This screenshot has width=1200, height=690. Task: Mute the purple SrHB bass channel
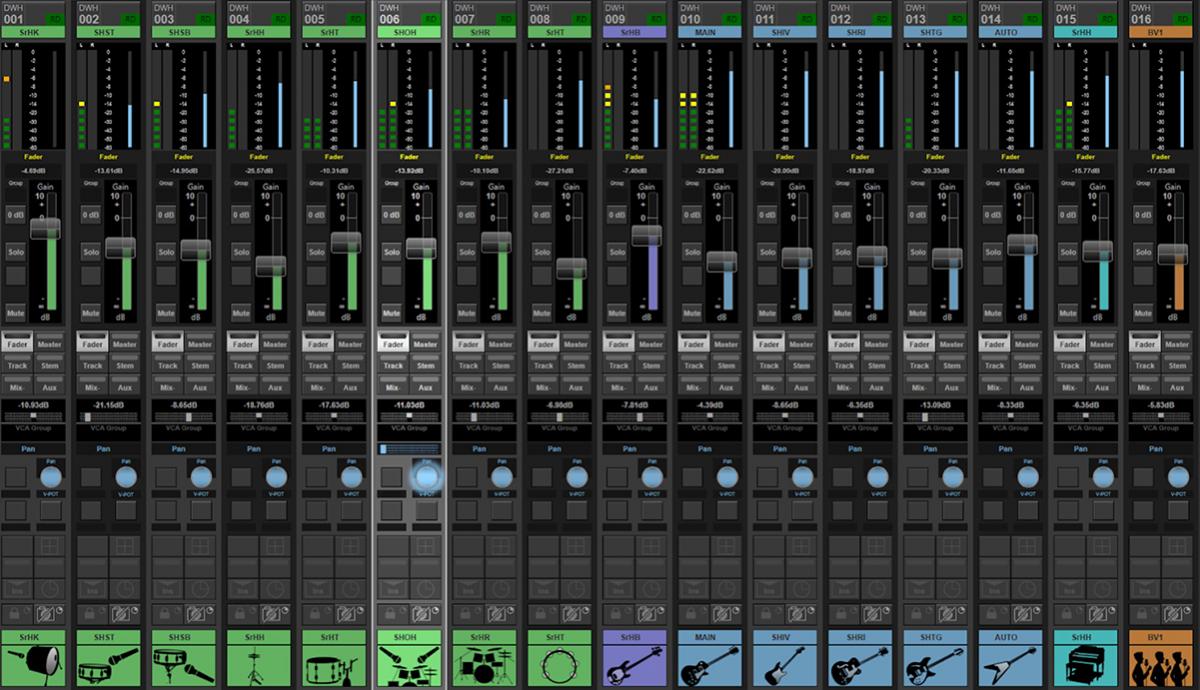616,313
